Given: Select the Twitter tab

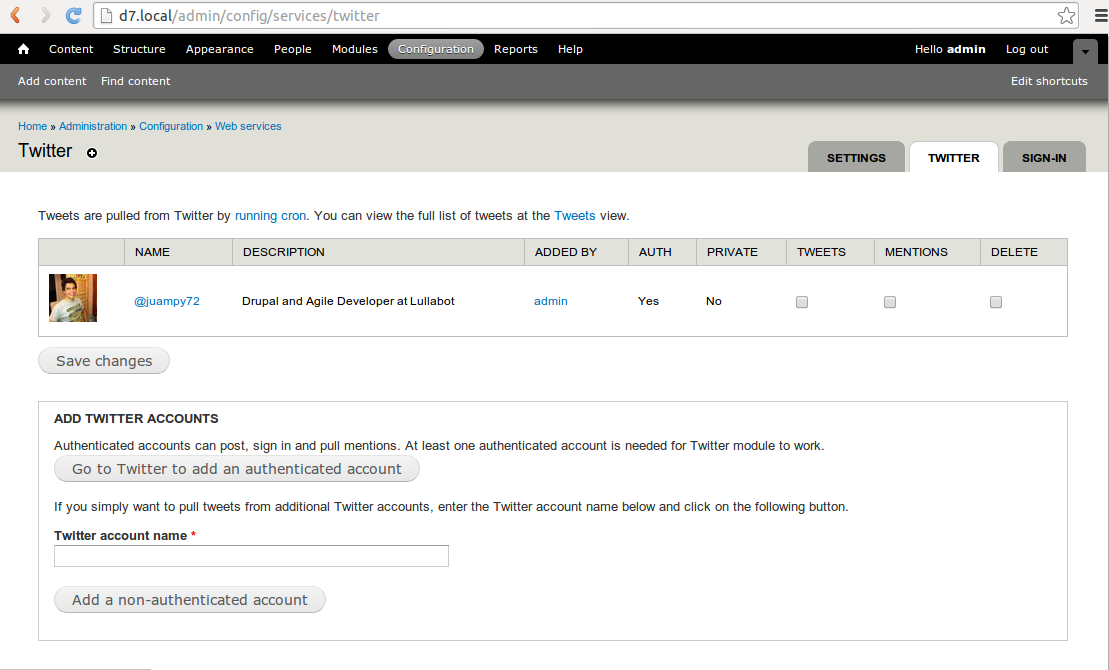Looking at the screenshot, I should coord(953,157).
